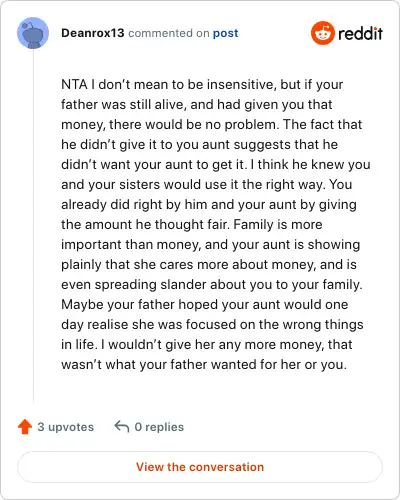Click the text "Family is more"
This screenshot has height=500, width=400.
click(278, 224)
